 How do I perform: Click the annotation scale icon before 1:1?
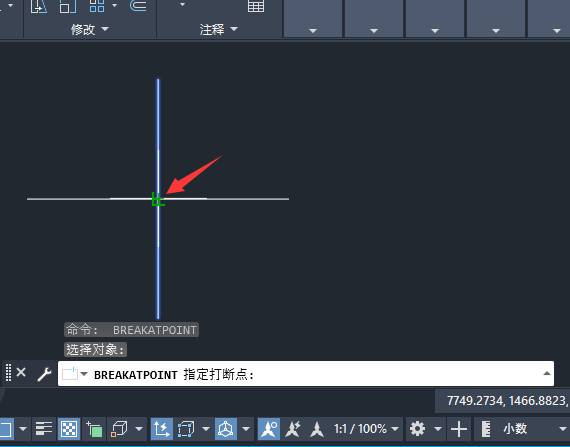[317, 429]
